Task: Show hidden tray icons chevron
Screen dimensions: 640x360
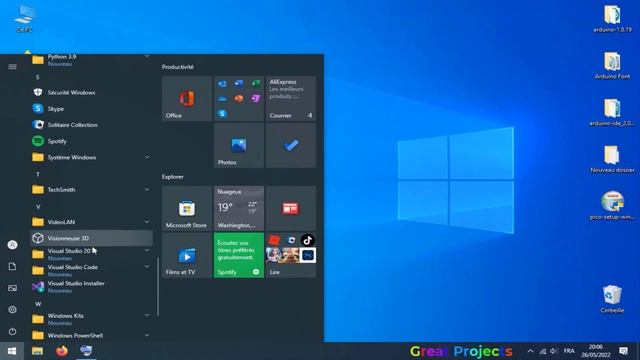Action: pyautogui.click(x=530, y=351)
